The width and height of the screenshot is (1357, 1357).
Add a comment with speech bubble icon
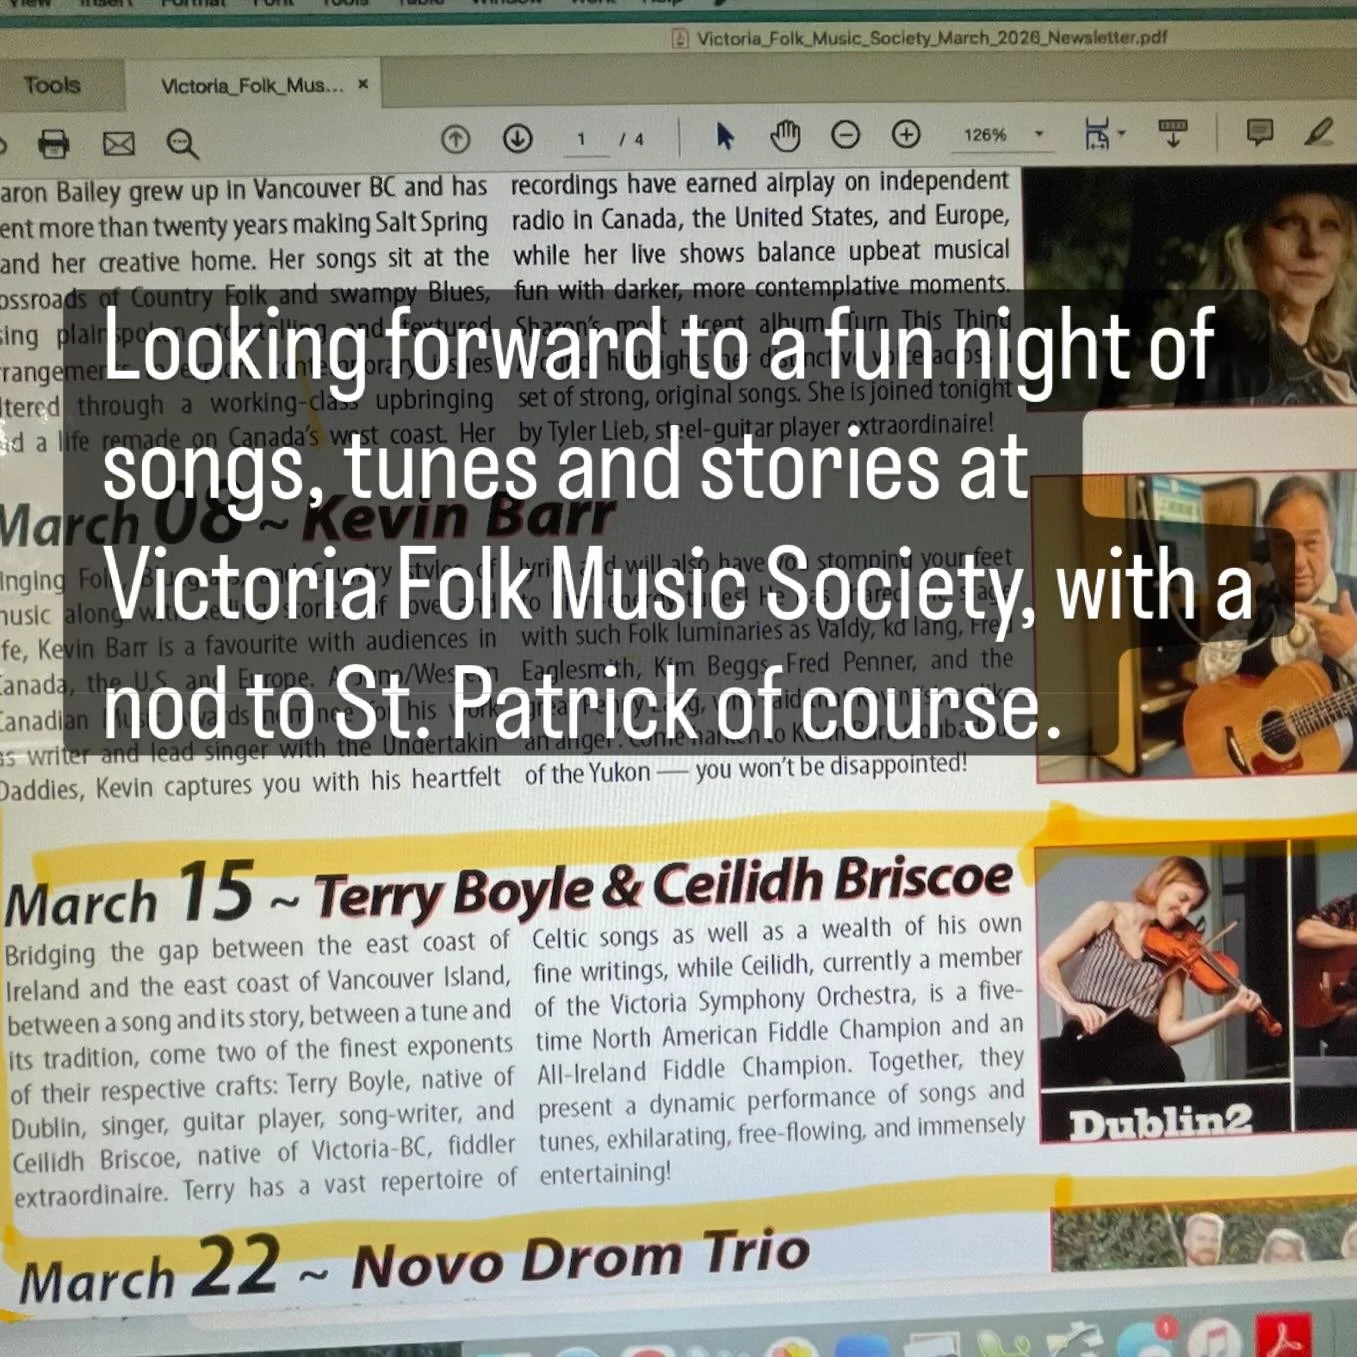[1259, 131]
